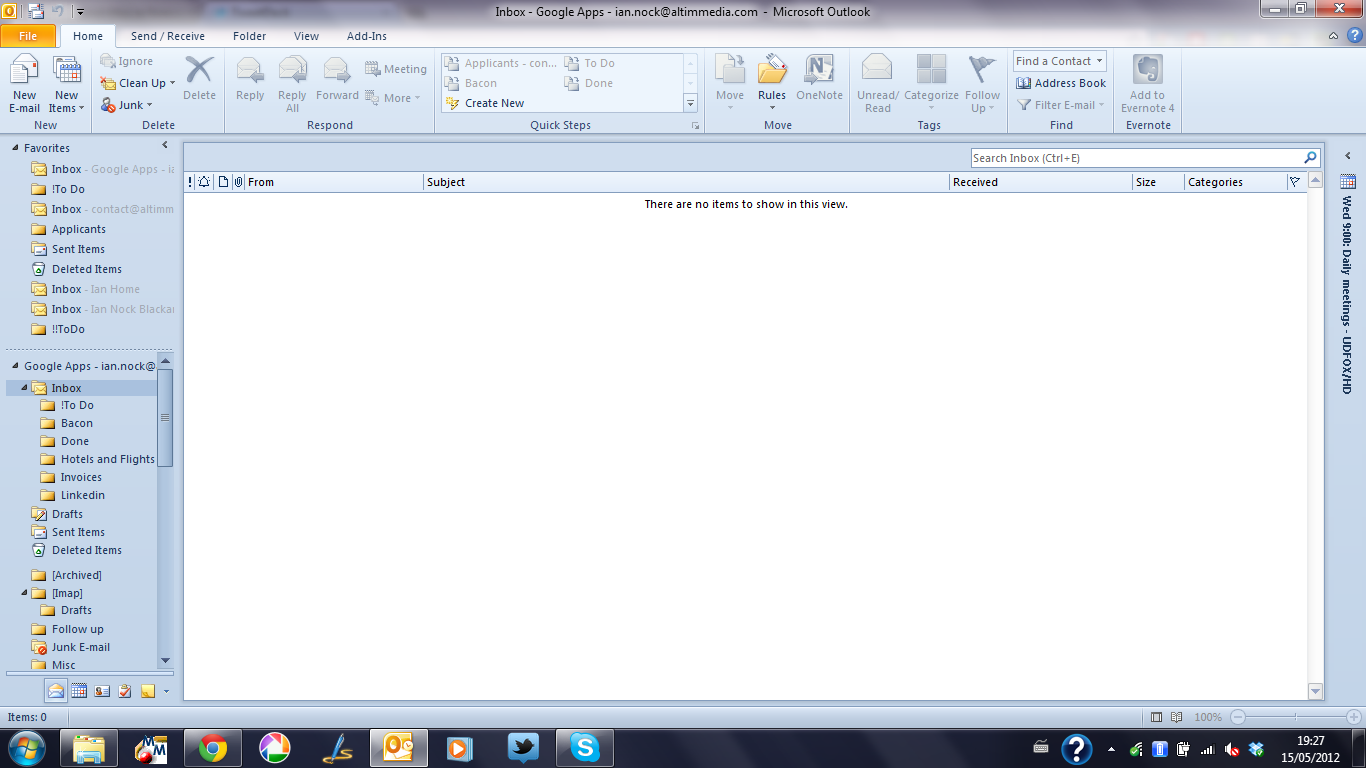The height and width of the screenshot is (768, 1366).
Task: Click the zoom slider in status bar
Action: (1296, 717)
